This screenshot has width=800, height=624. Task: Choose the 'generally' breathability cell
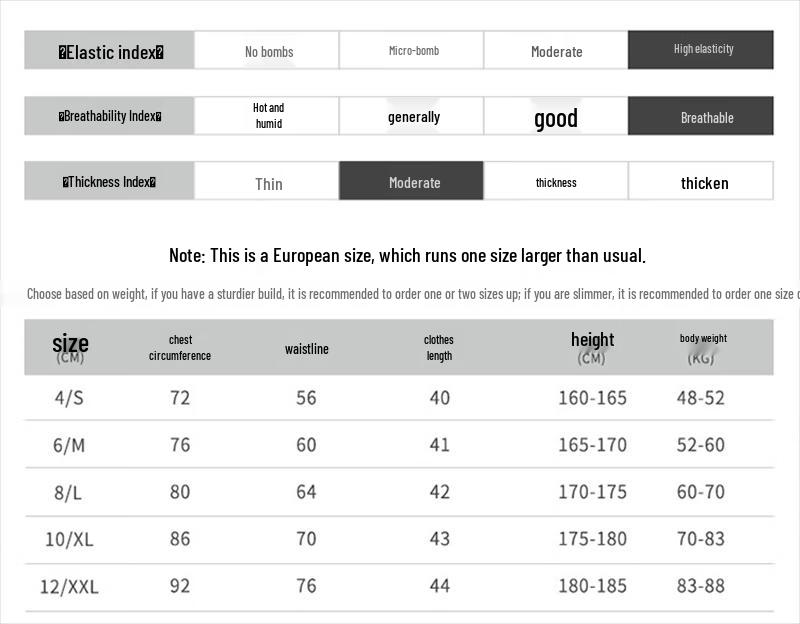point(413,117)
